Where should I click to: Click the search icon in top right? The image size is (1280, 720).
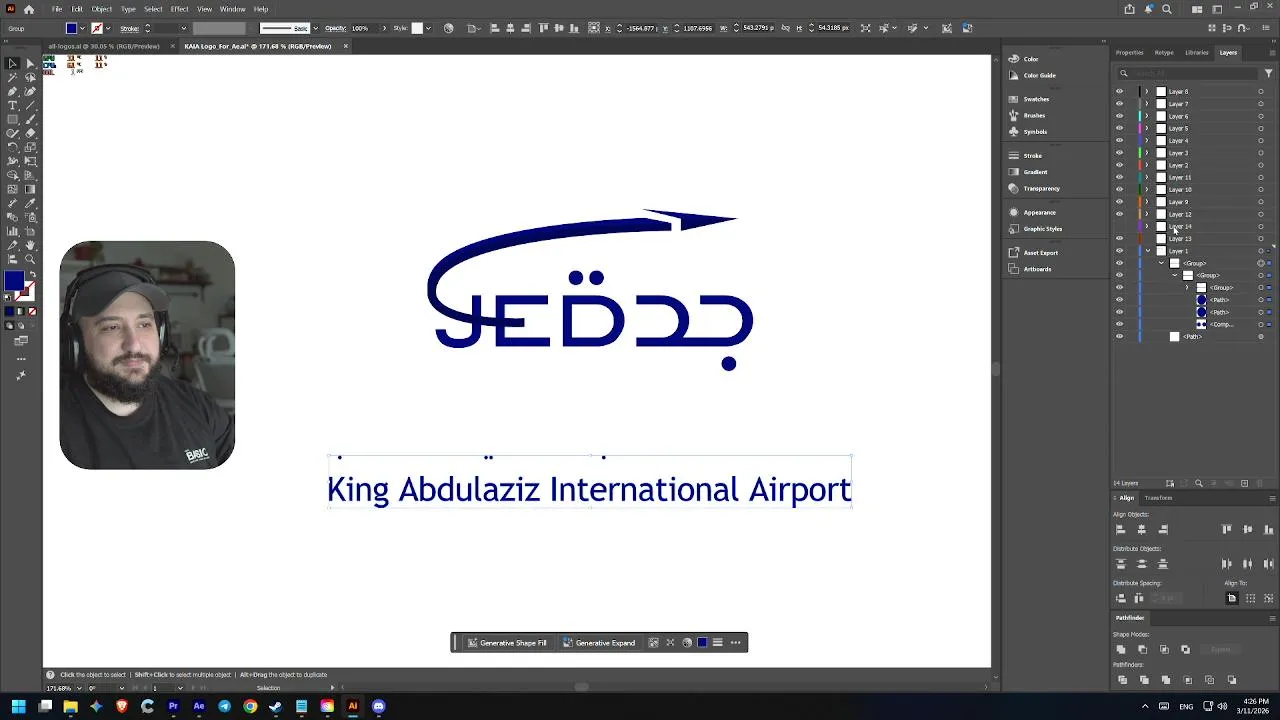coord(1167,9)
